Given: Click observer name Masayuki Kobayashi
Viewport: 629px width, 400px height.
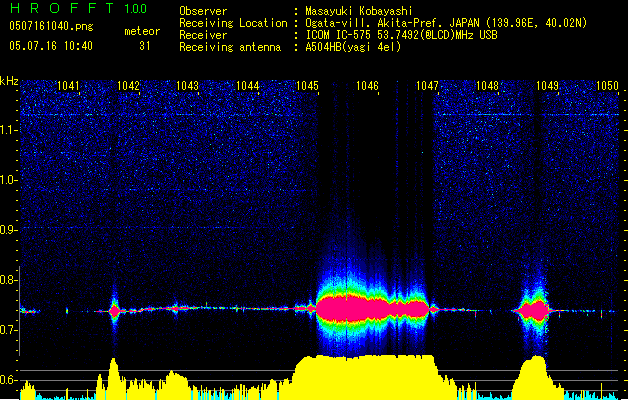Looking at the screenshot, I should [358, 11].
